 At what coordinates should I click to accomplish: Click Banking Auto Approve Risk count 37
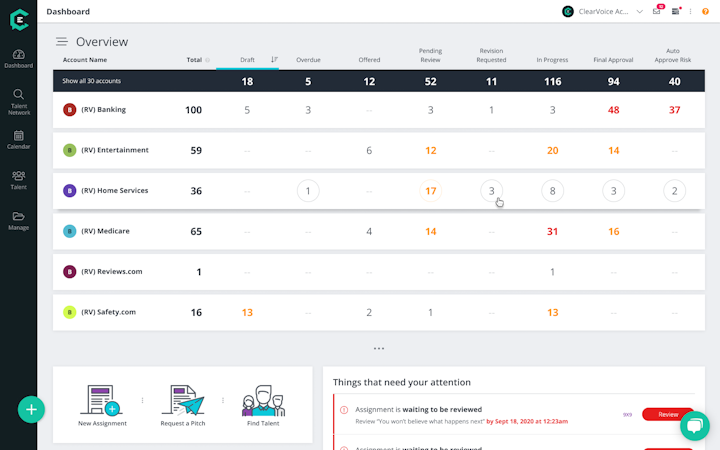point(675,110)
